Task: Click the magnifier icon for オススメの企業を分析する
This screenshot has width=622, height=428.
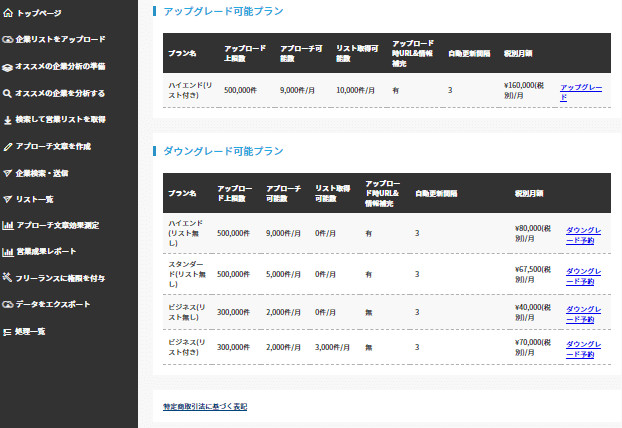Action: tap(7, 94)
